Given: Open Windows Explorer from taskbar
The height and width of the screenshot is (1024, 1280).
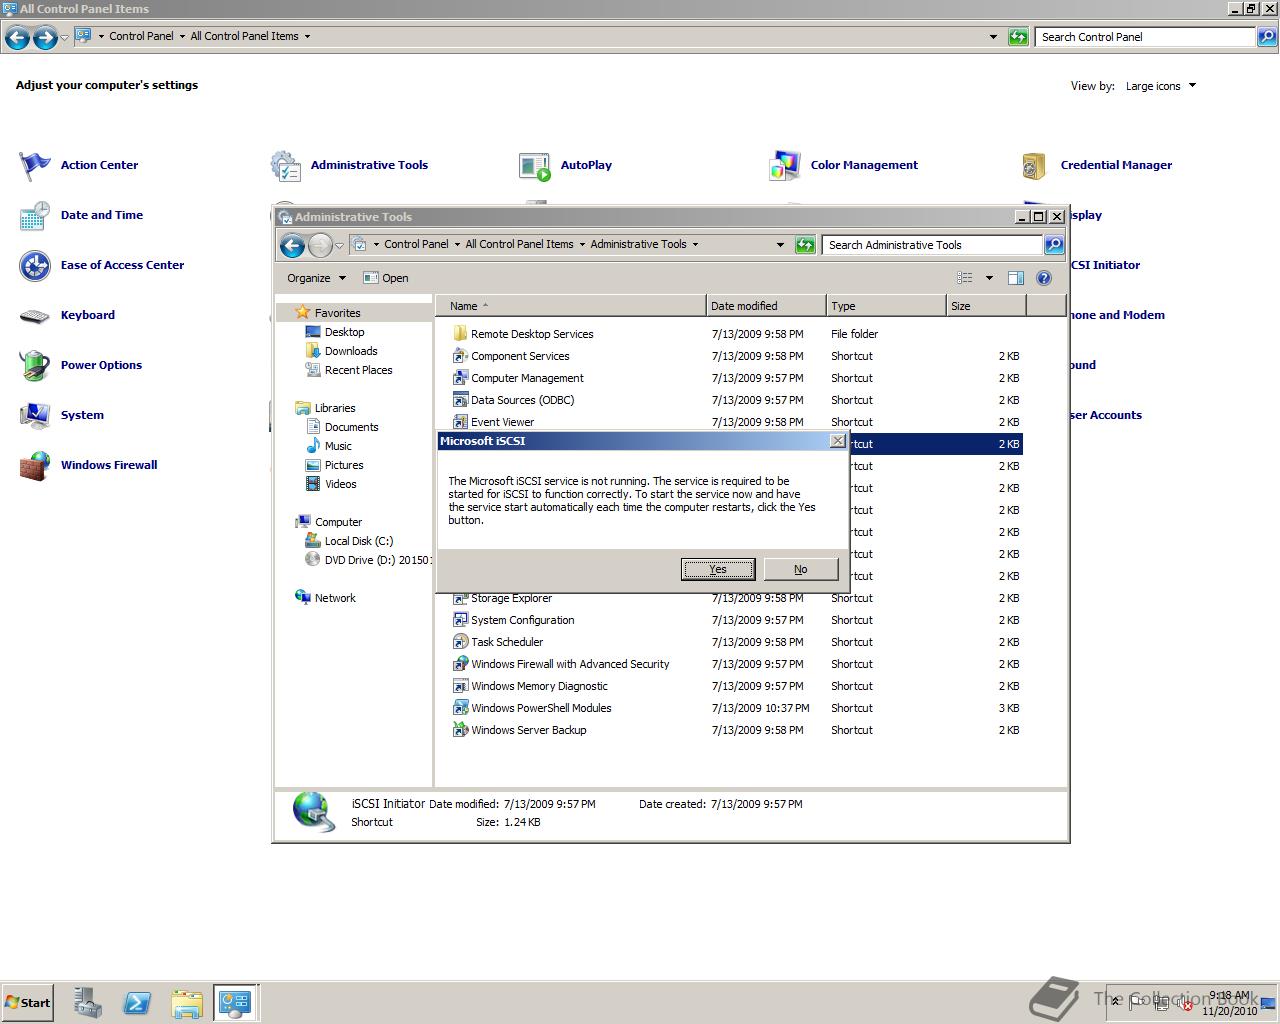Looking at the screenshot, I should (187, 1003).
